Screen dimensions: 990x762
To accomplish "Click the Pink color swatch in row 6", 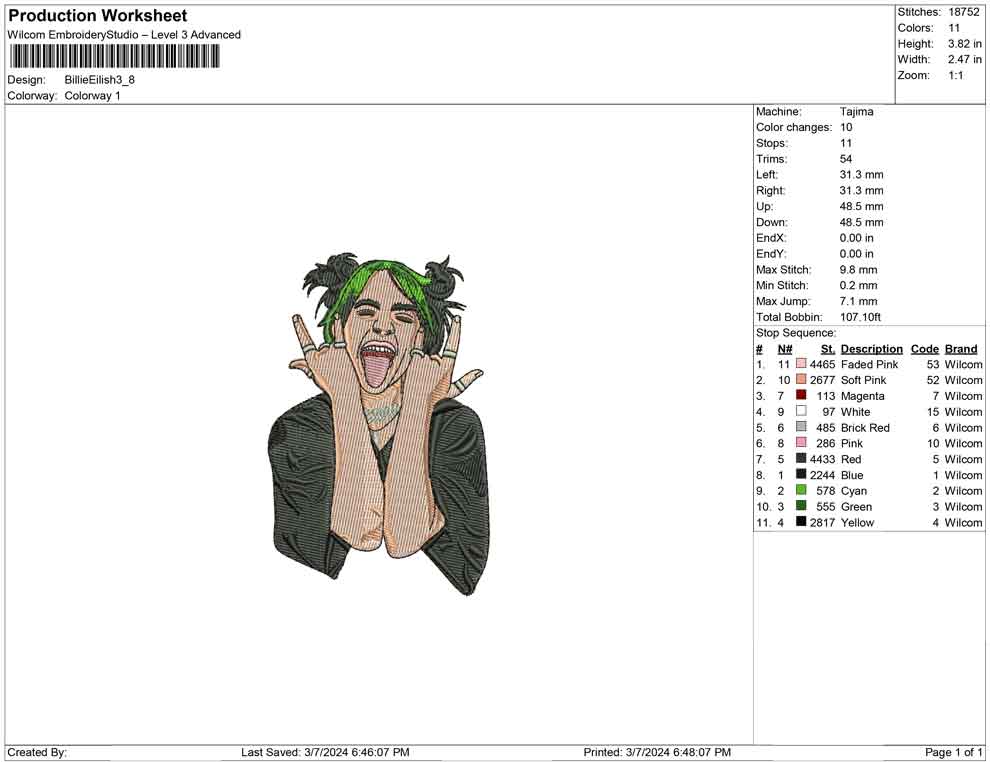I will 801,443.
